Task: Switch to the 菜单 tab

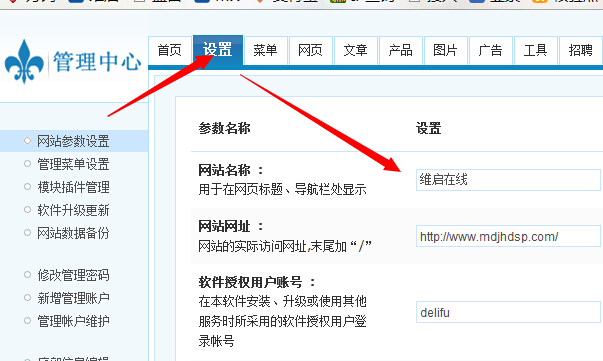Action: pos(265,50)
